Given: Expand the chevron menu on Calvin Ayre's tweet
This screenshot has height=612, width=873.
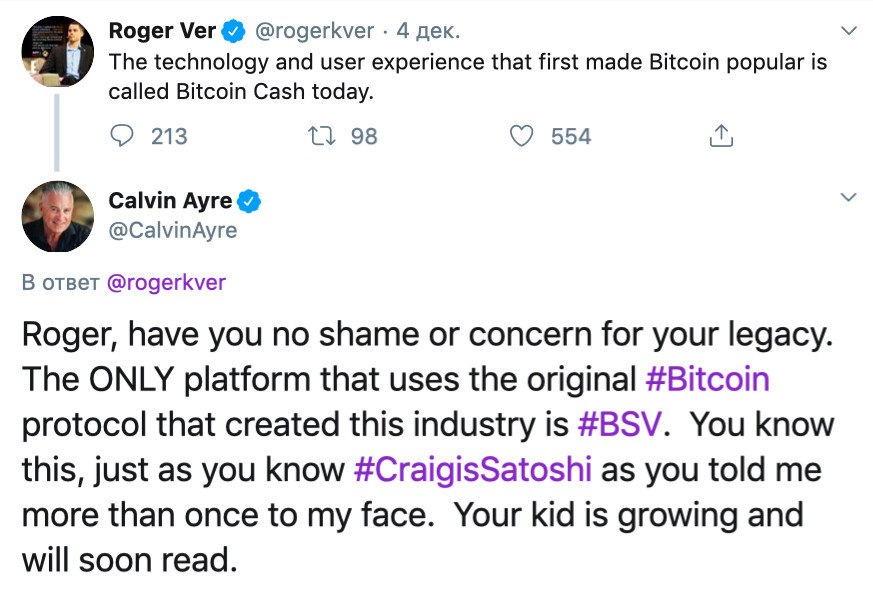Looking at the screenshot, I should pyautogui.click(x=849, y=197).
